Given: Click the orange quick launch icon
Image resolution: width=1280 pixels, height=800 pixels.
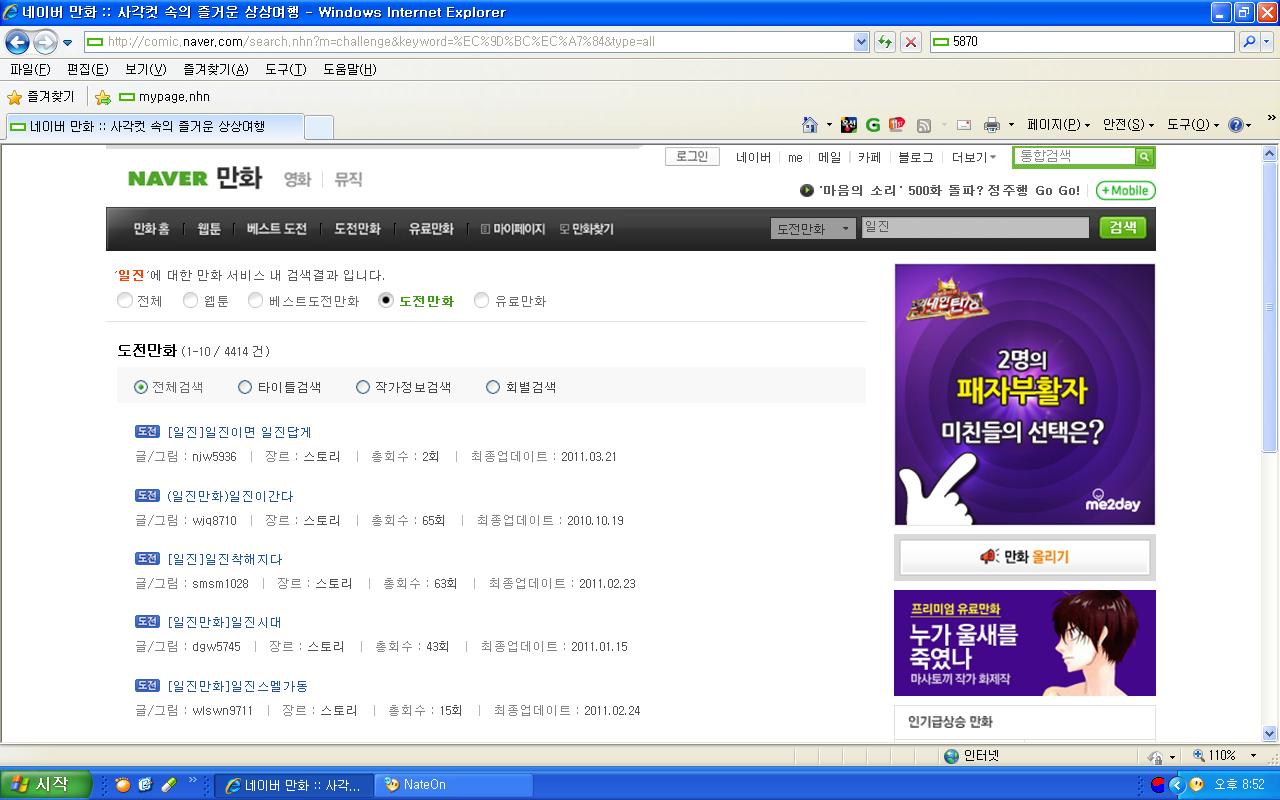Looking at the screenshot, I should point(123,785).
